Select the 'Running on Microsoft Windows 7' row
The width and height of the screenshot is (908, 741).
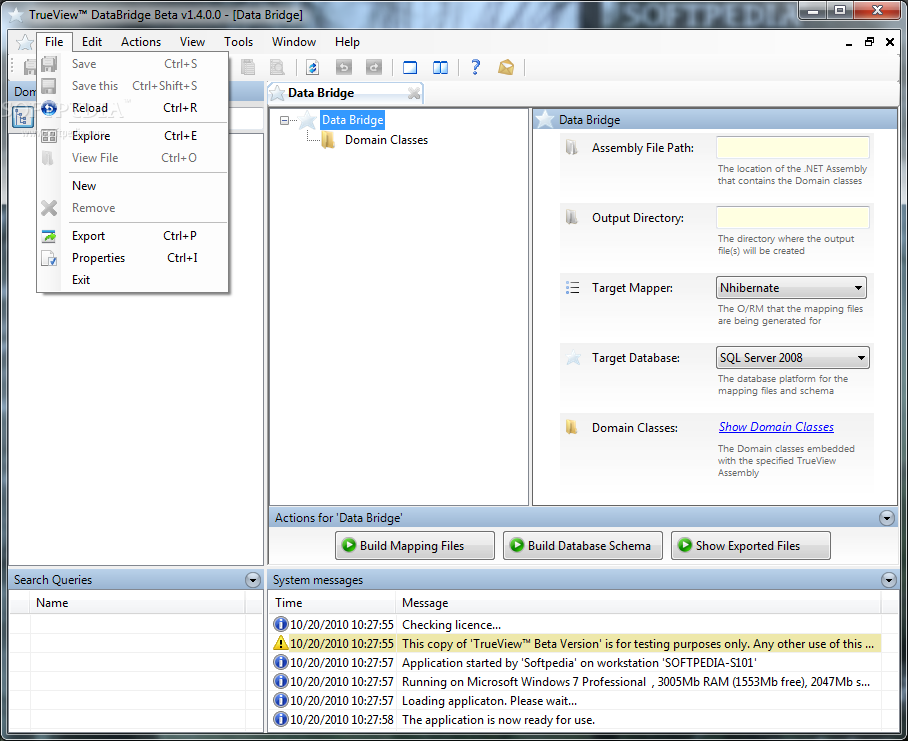576,681
